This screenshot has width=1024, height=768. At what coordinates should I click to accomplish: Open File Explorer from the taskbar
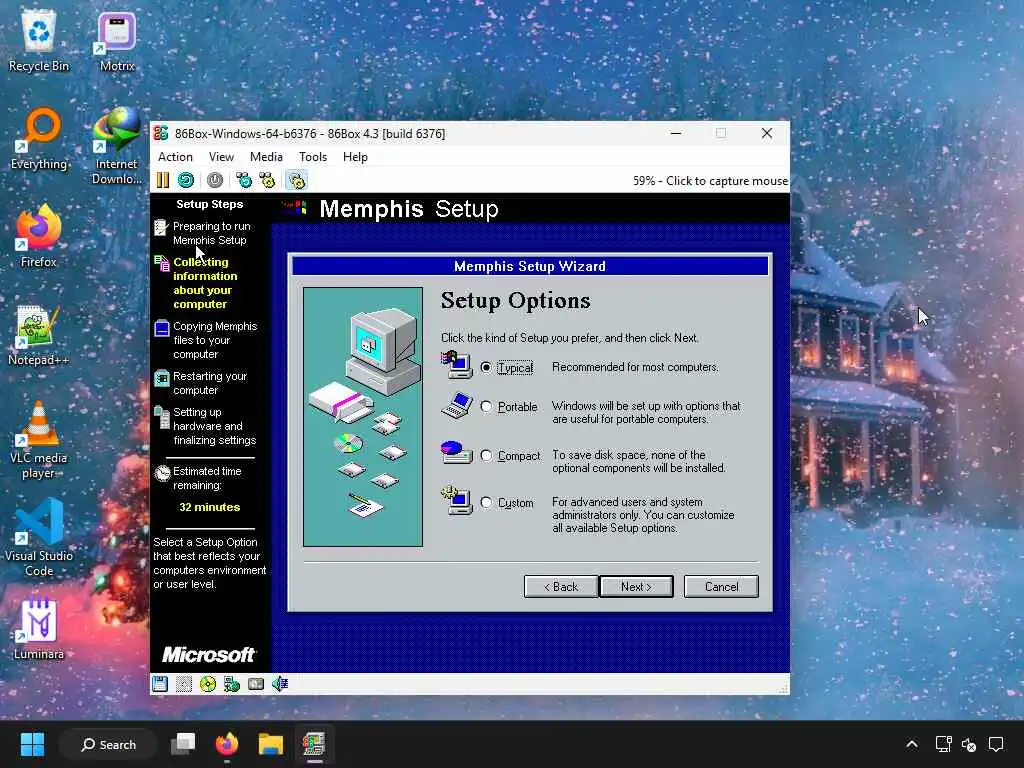coord(270,744)
